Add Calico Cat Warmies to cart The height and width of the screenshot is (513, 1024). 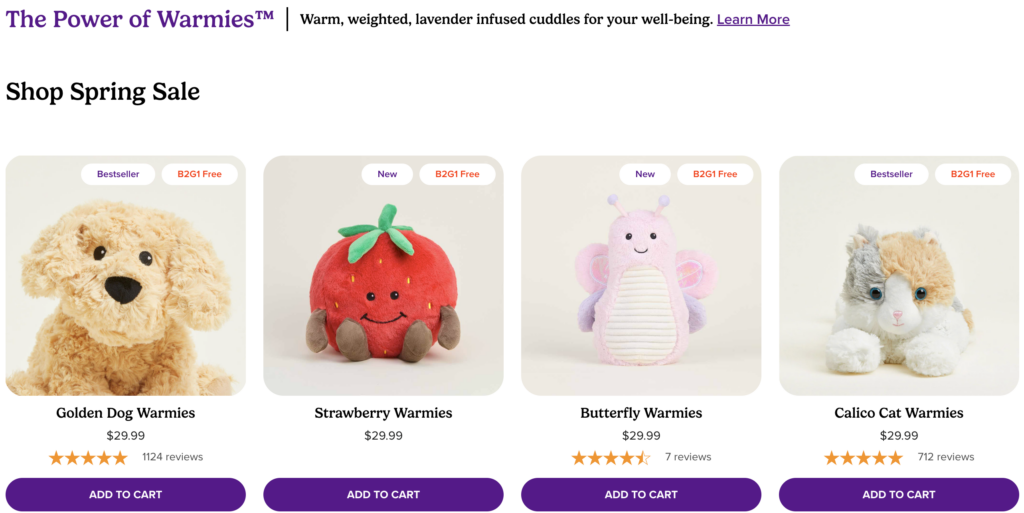[x=899, y=495]
